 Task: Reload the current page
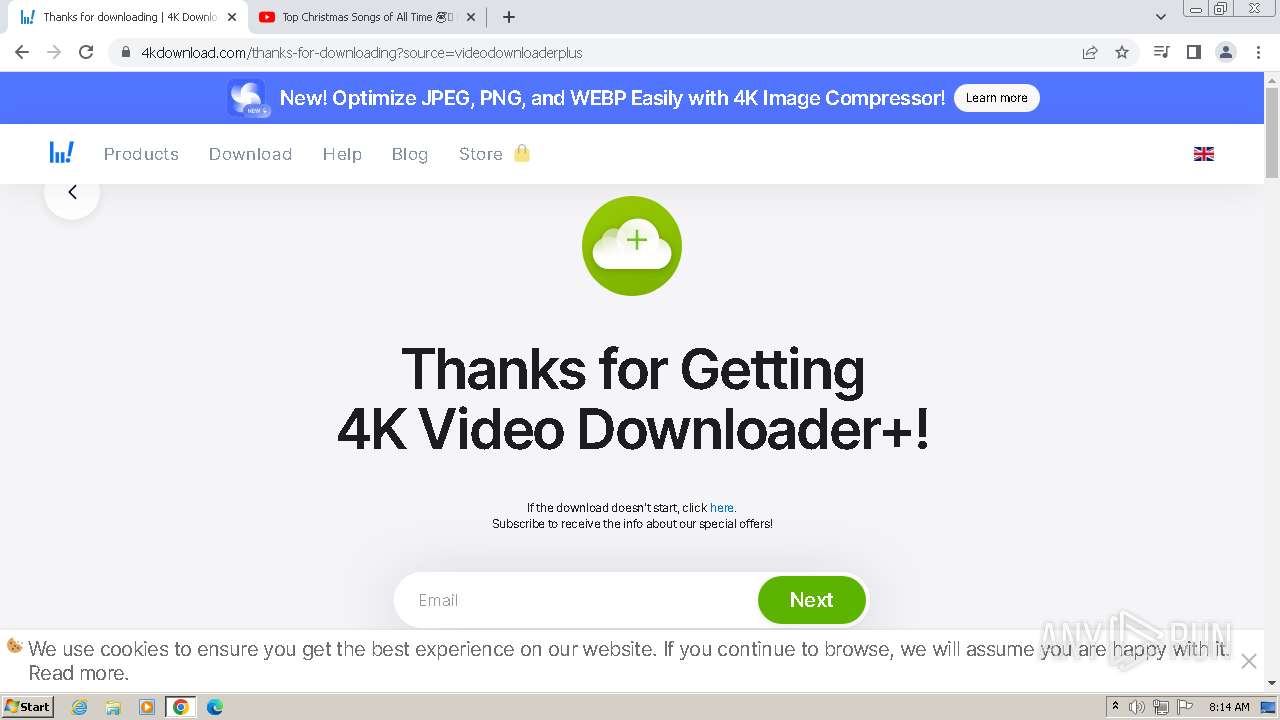pyautogui.click(x=86, y=52)
